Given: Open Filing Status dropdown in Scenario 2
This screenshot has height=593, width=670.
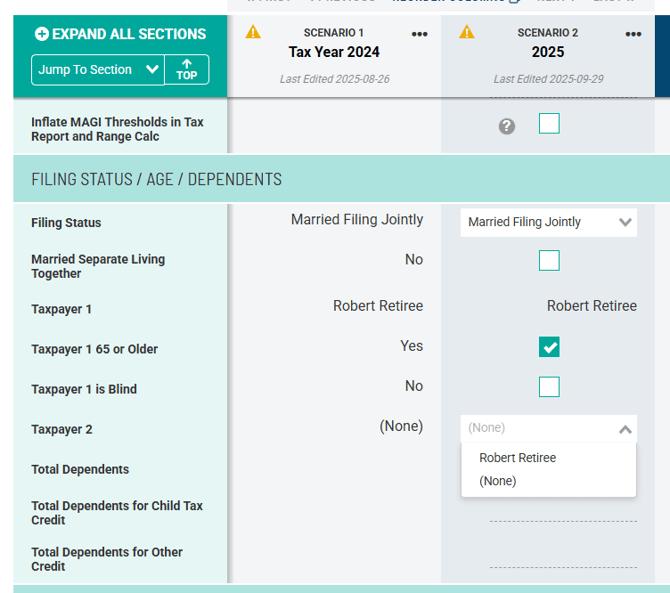Looking at the screenshot, I should (548, 222).
